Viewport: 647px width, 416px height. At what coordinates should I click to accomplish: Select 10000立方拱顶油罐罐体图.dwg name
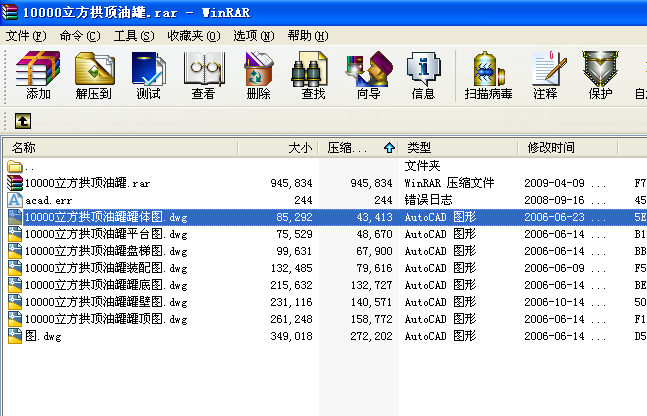pos(106,217)
